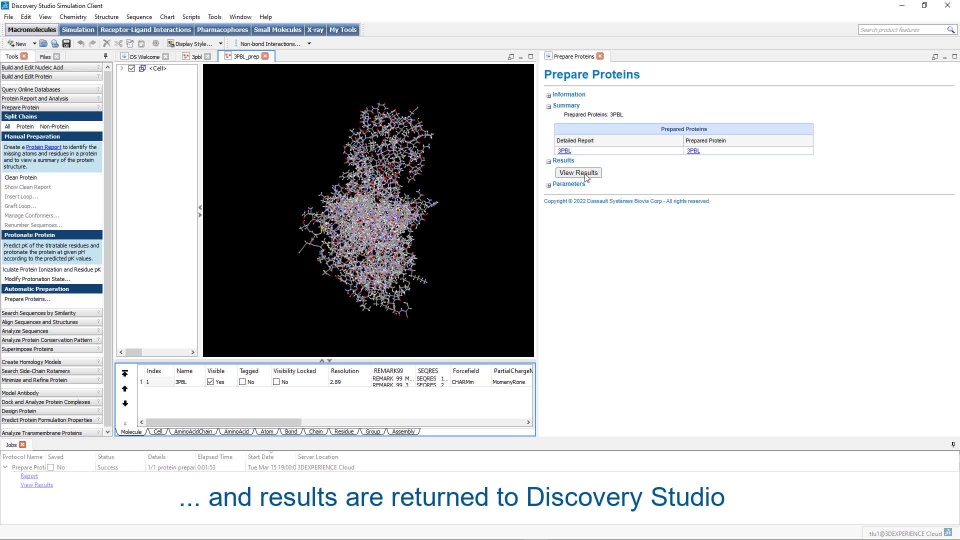Click Report link in Jobs panel
960x540 pixels.
pyautogui.click(x=29, y=476)
